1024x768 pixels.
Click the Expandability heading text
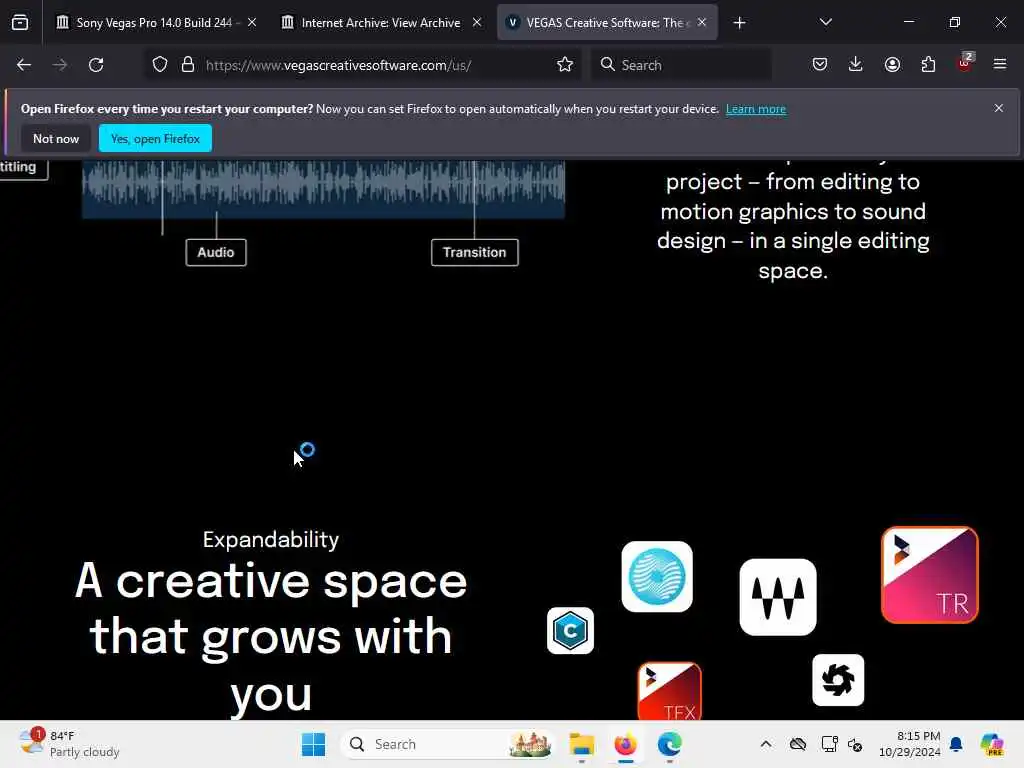(x=271, y=540)
